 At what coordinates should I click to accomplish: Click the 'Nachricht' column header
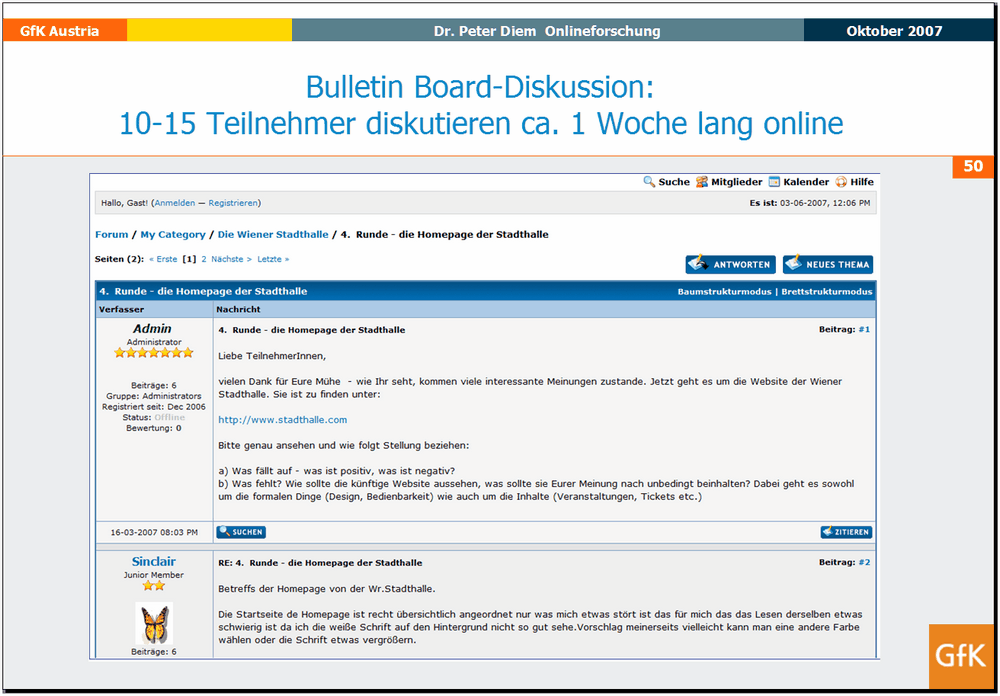239,309
